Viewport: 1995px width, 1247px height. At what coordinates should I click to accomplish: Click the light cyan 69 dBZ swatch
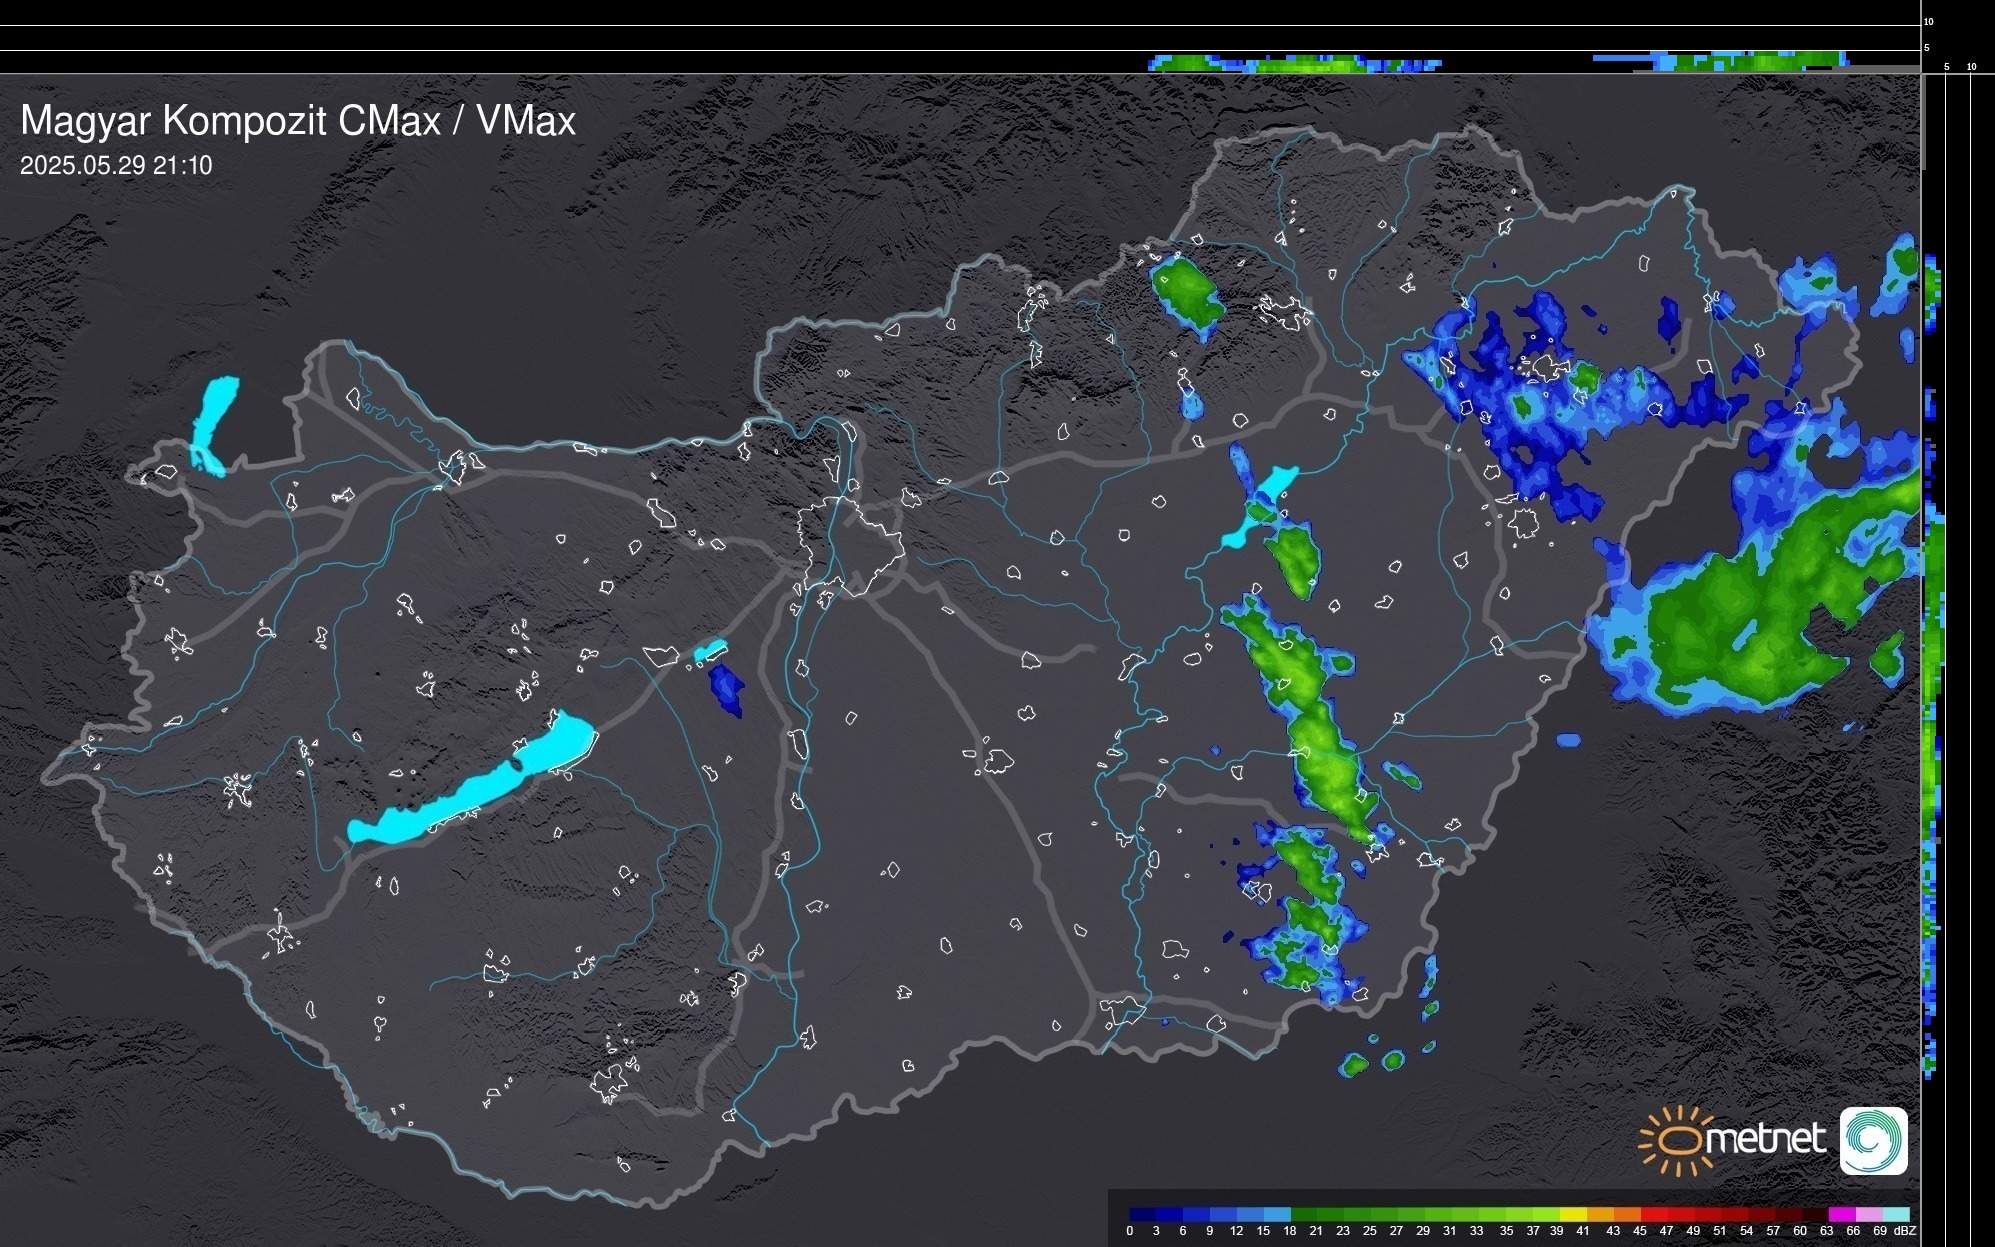[x=1896, y=1215]
